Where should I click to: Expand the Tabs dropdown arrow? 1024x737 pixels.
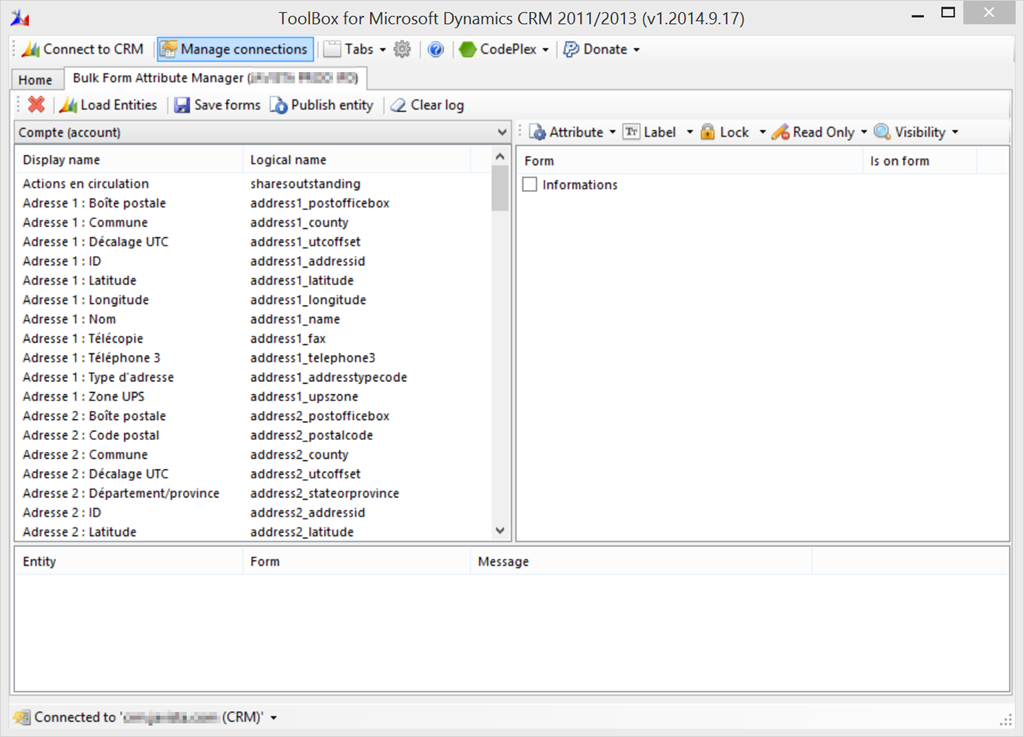(x=383, y=50)
